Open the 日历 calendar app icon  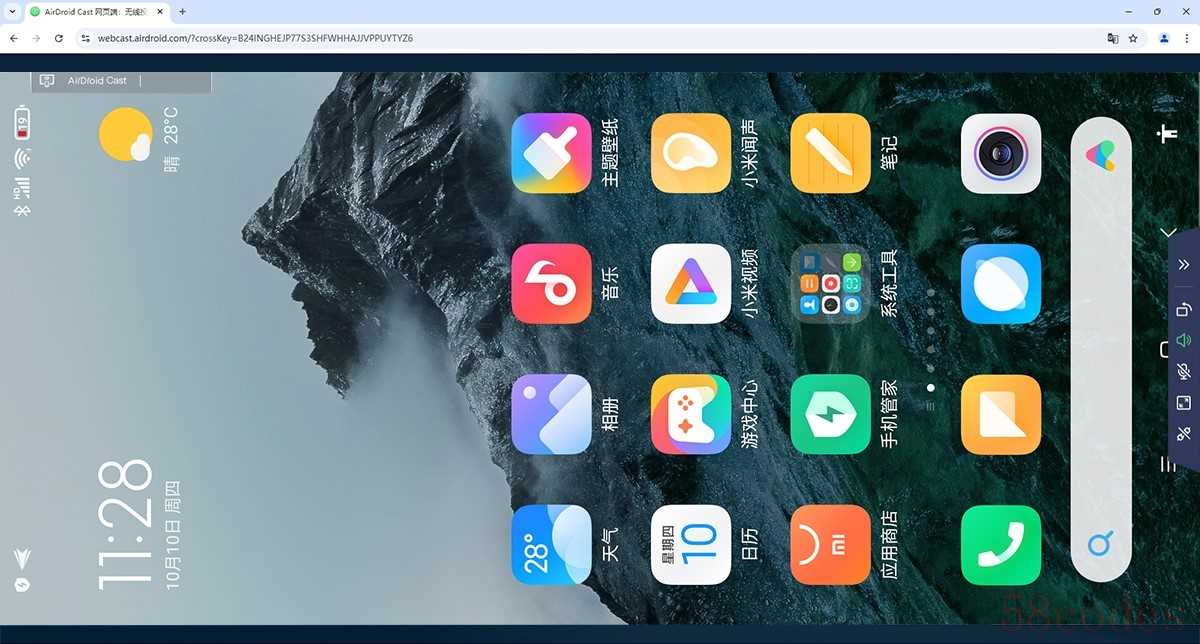(691, 545)
